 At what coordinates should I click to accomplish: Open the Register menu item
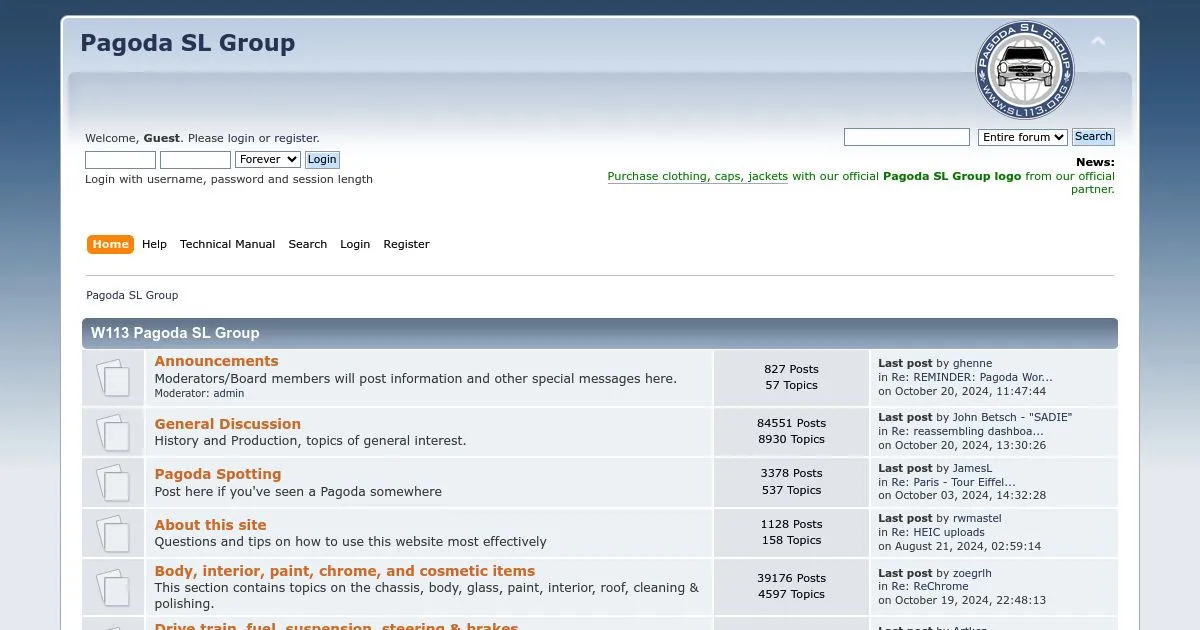pyautogui.click(x=406, y=244)
